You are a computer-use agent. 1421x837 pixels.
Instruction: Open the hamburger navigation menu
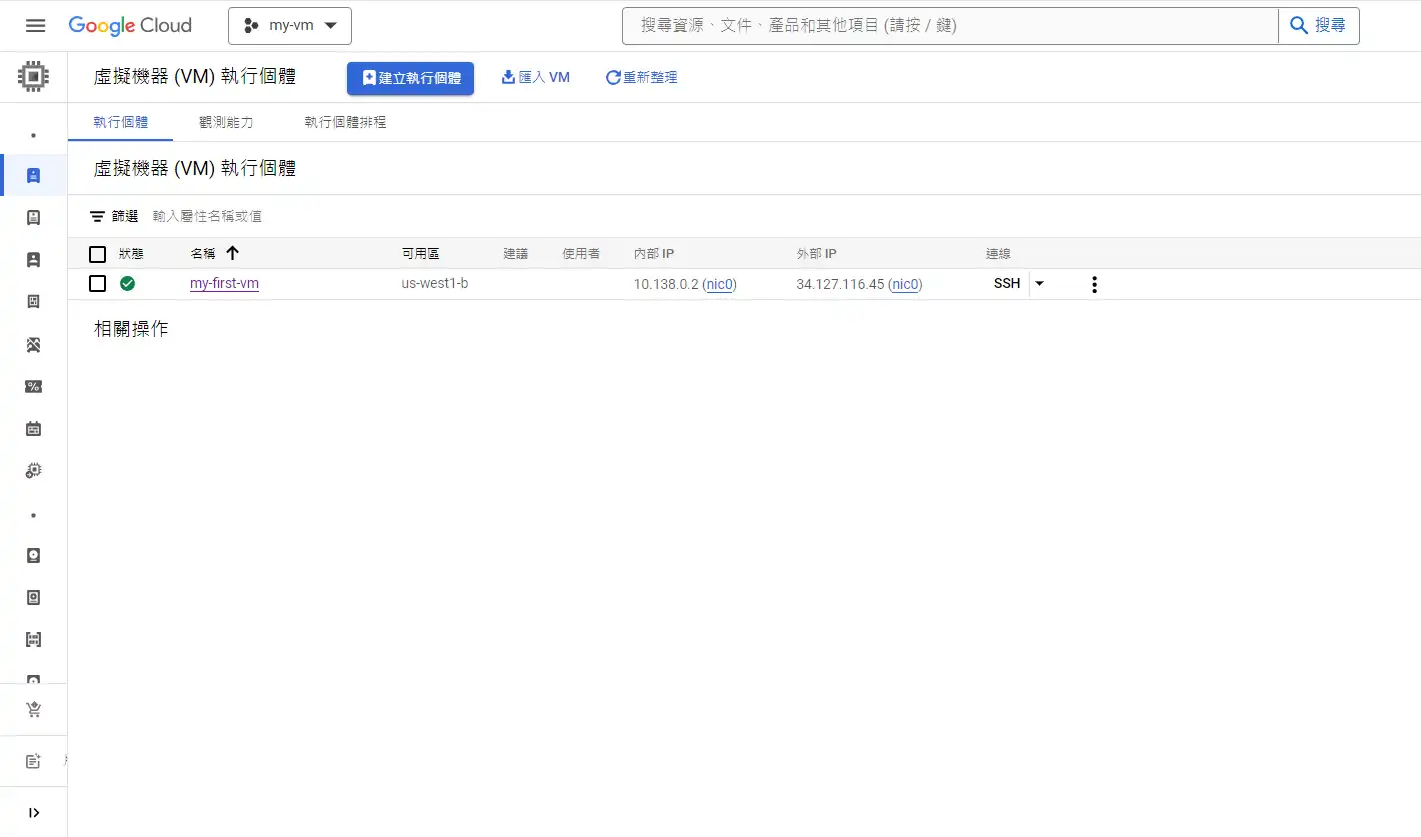35,25
